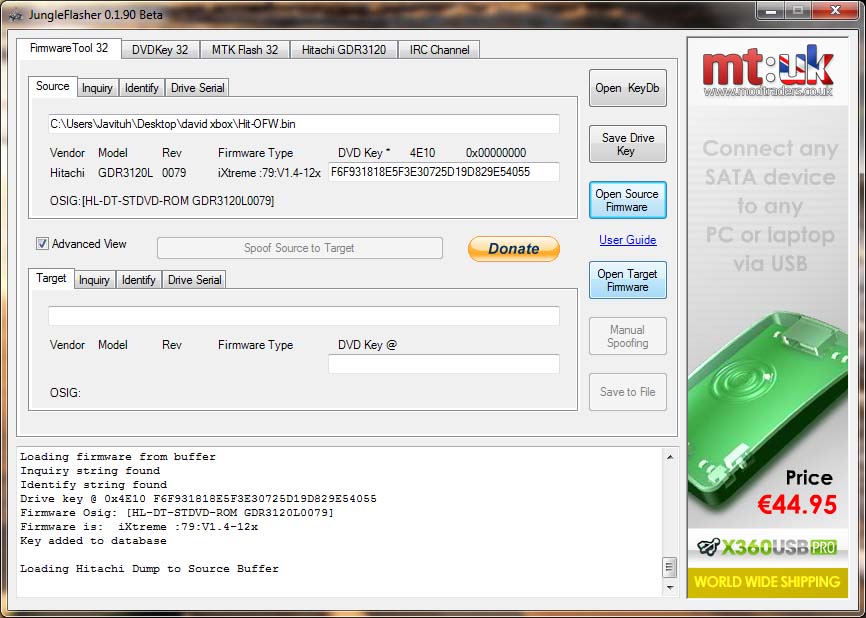
Task: Close the JungleFlasher window
Action: (836, 10)
